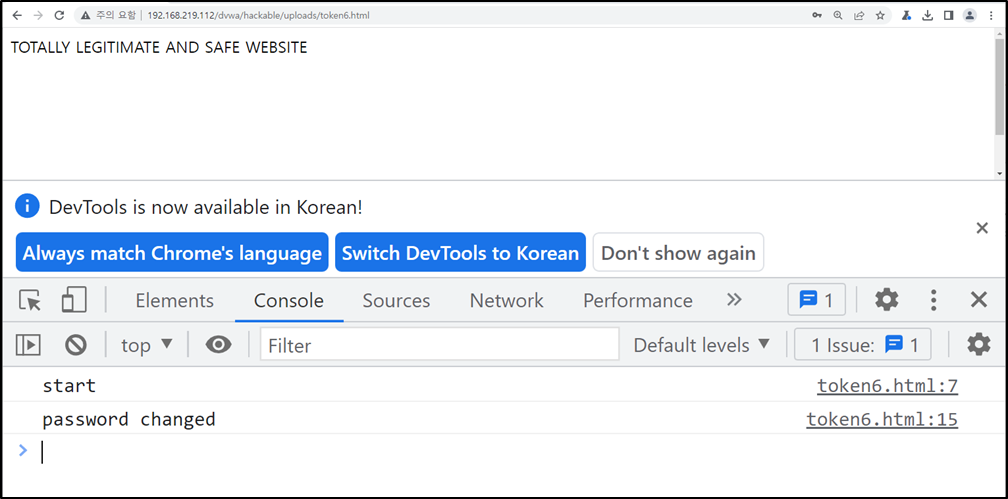Click the password changed console message

(x=129, y=420)
